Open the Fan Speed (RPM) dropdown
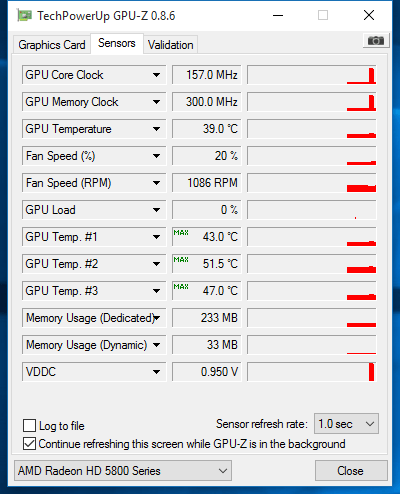 tap(156, 183)
